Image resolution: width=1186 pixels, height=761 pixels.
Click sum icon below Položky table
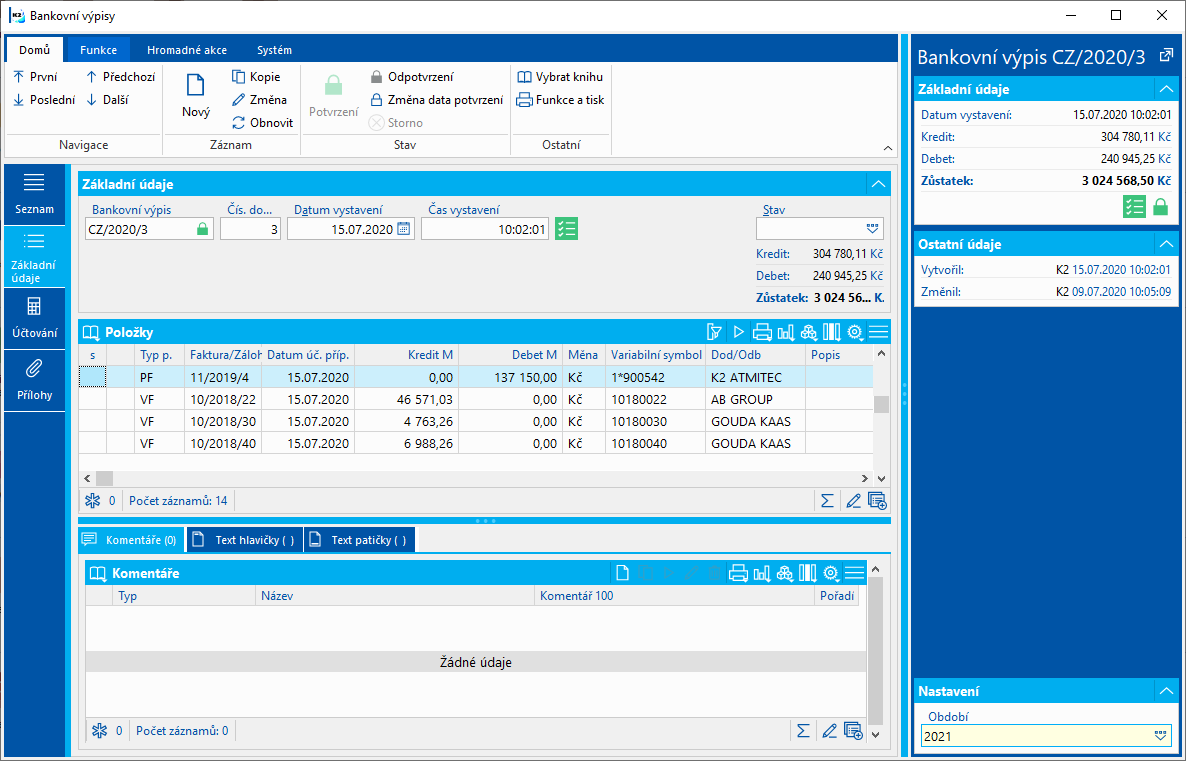pyautogui.click(x=827, y=501)
